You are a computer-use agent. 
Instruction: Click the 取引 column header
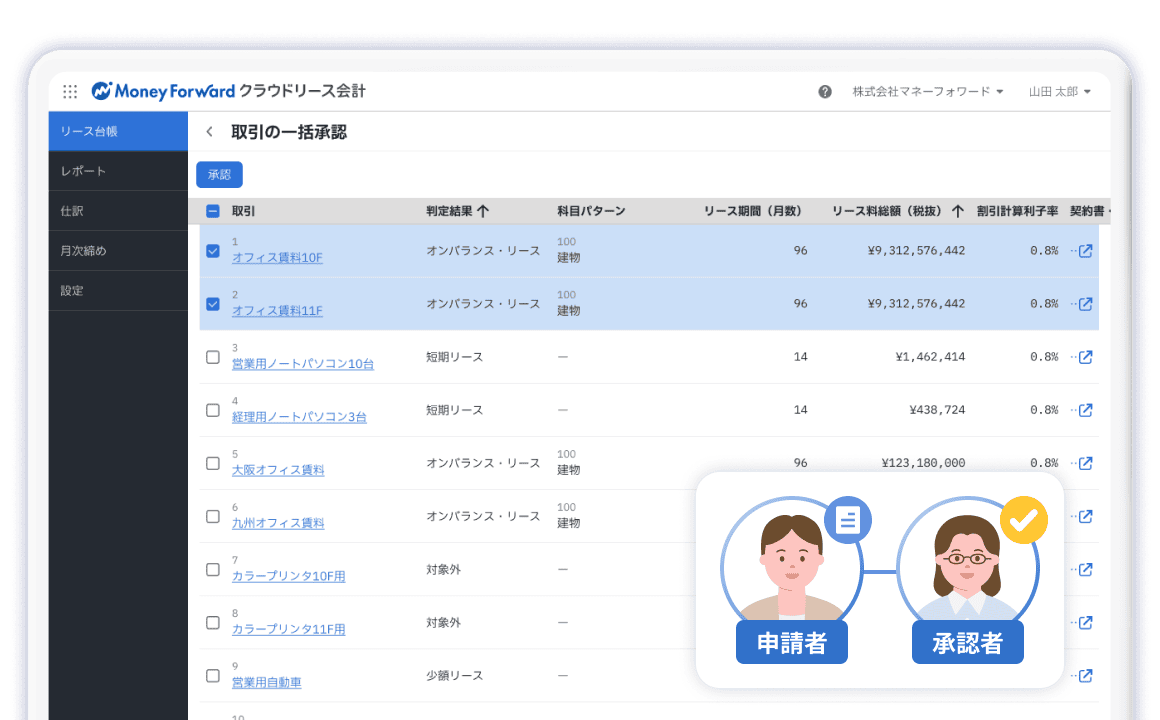pyautogui.click(x=243, y=211)
